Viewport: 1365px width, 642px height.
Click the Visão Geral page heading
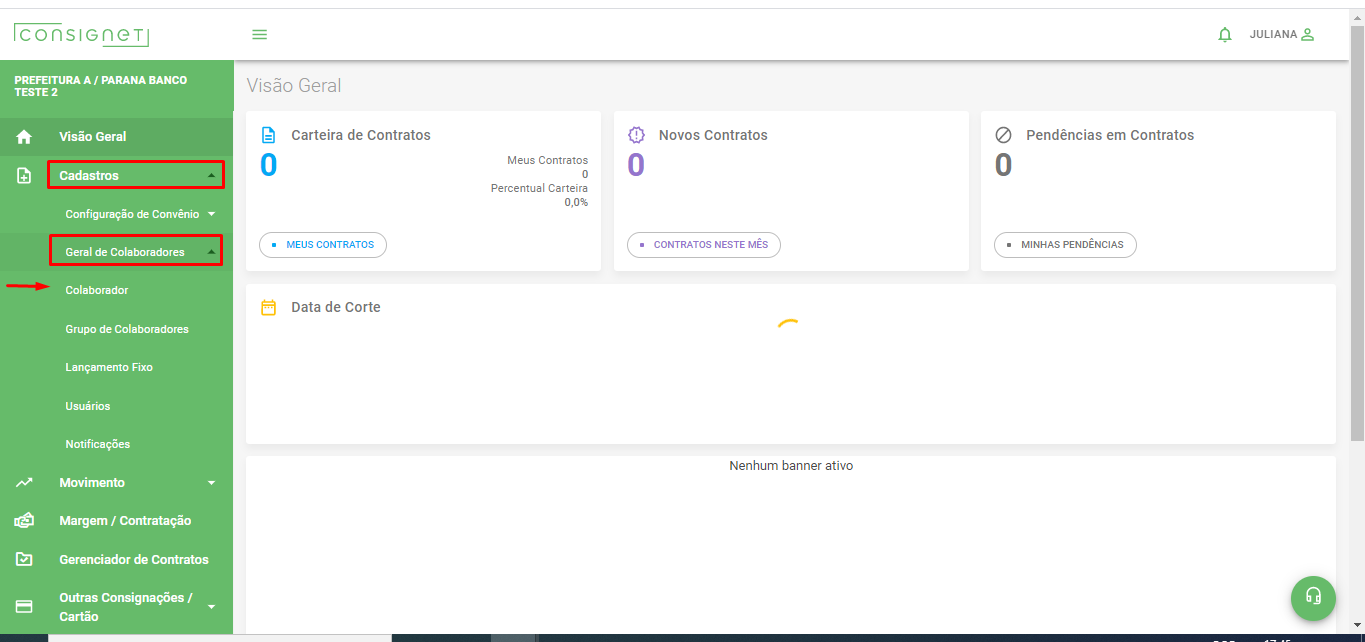pyautogui.click(x=294, y=86)
